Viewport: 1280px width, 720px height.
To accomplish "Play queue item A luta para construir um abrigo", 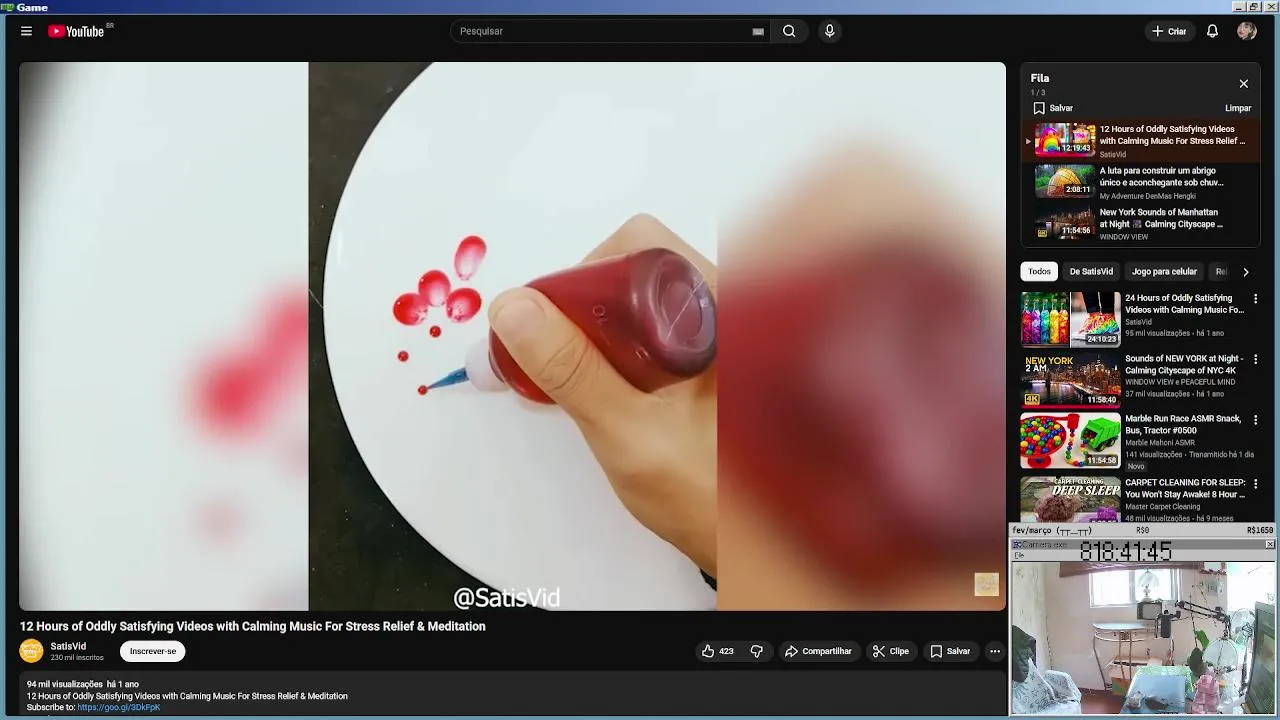I will point(1140,182).
